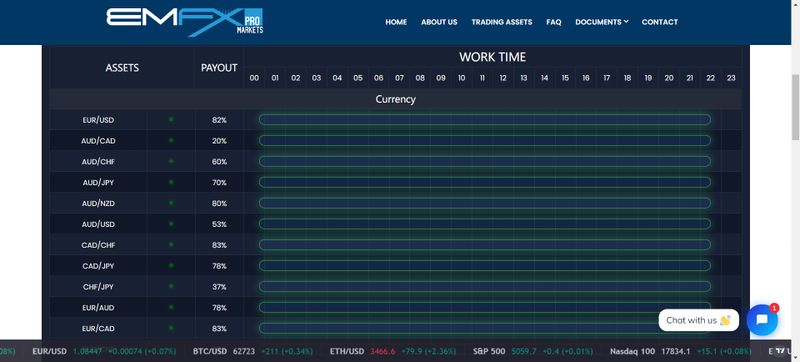Expand the DOCUMENTS dropdown menu
The height and width of the screenshot is (362, 800).
coord(602,22)
